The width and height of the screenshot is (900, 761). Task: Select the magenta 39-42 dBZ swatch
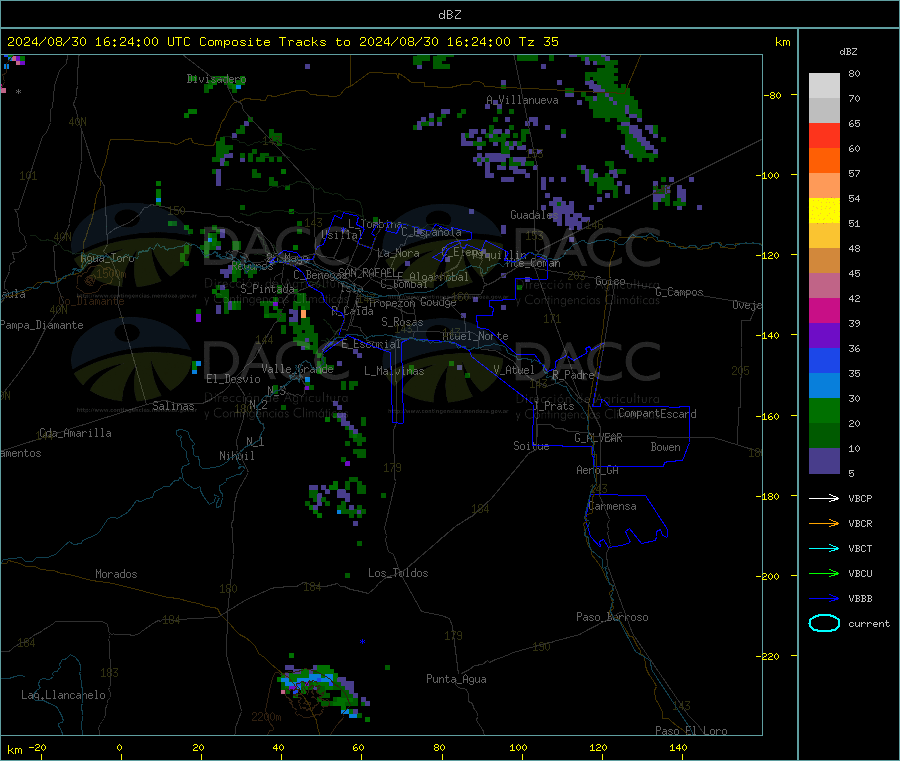point(824,310)
